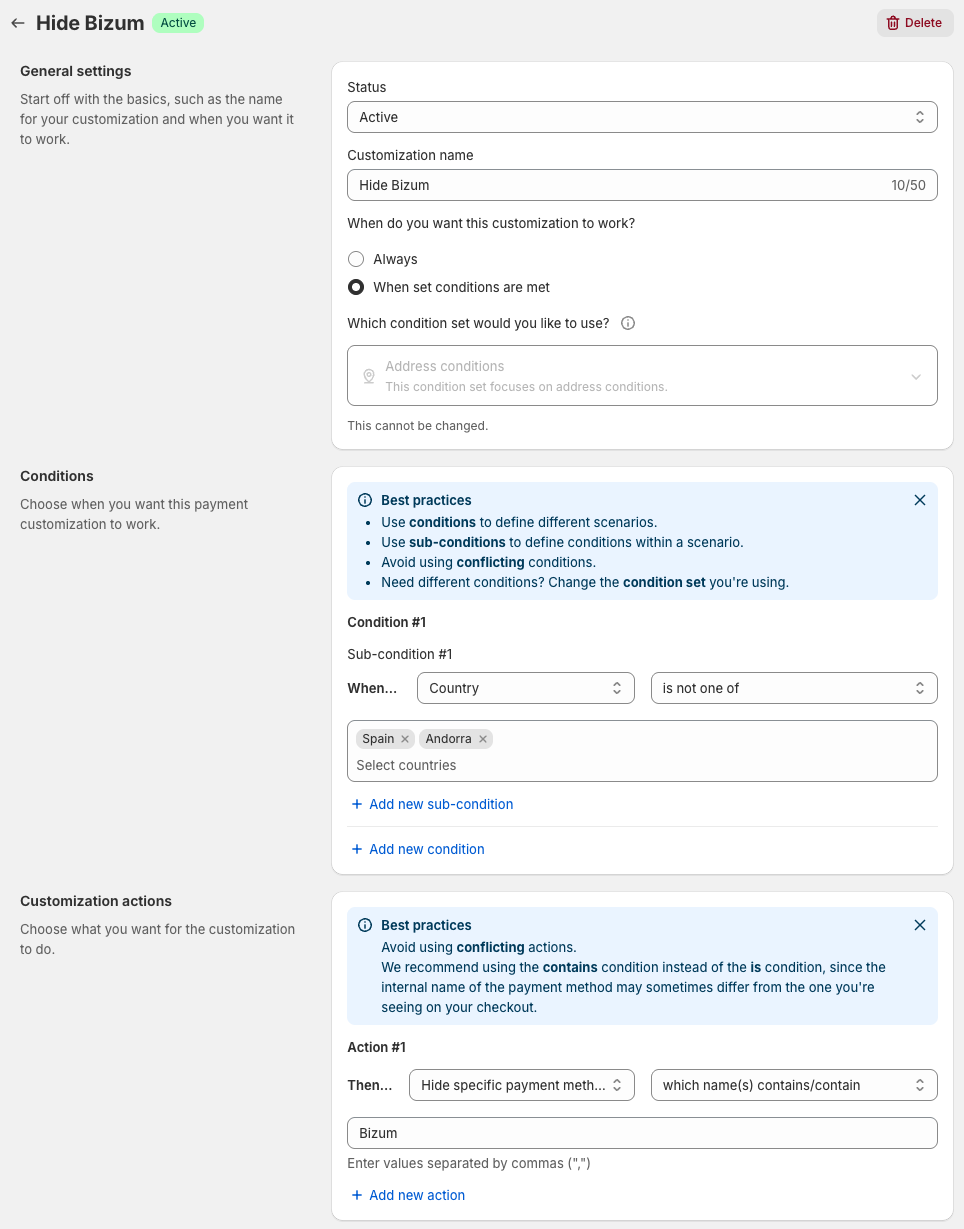The width and height of the screenshot is (964, 1229).
Task: Remove the Andorra country tag
Action: coord(483,739)
